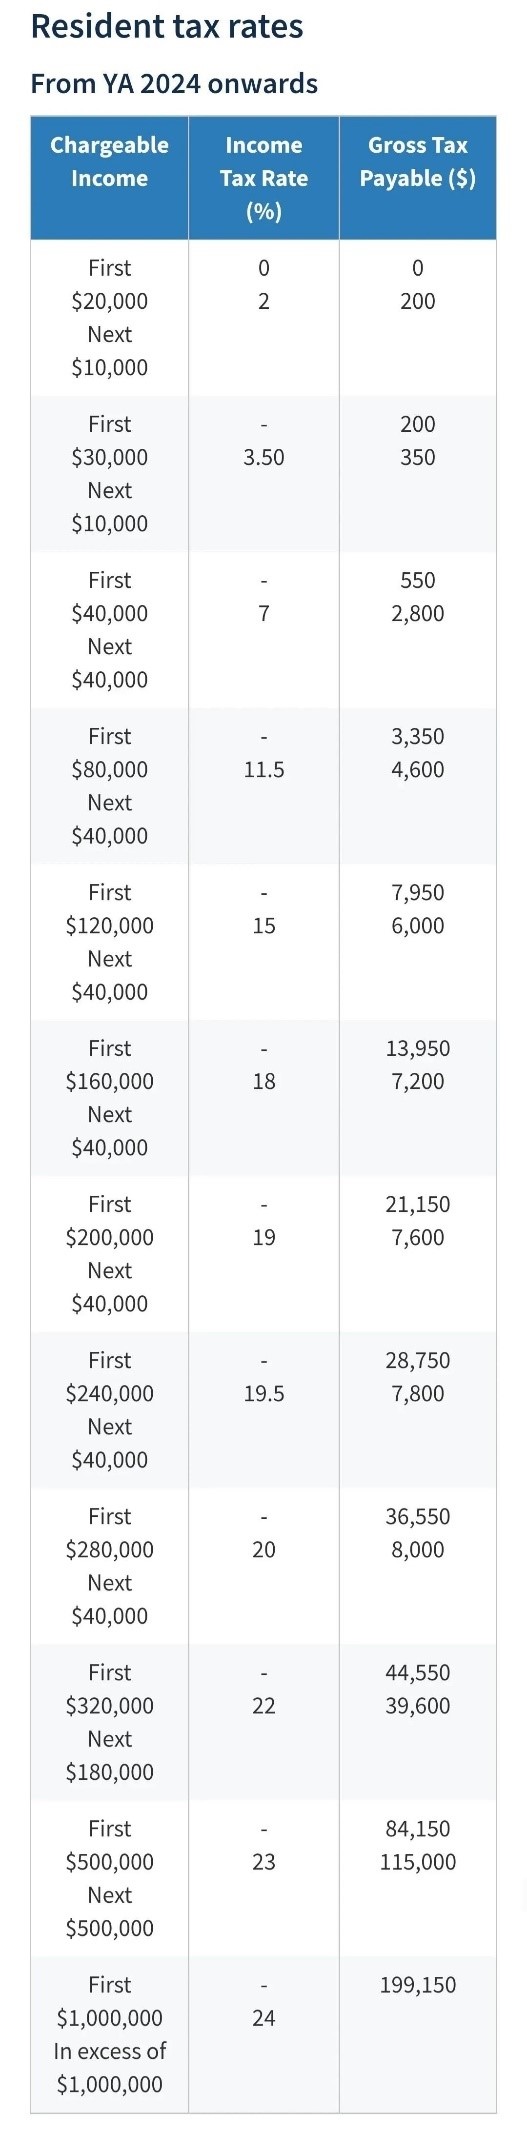Click the 13,950 gross tax cell
This screenshot has height=2131, width=527.
[418, 1048]
